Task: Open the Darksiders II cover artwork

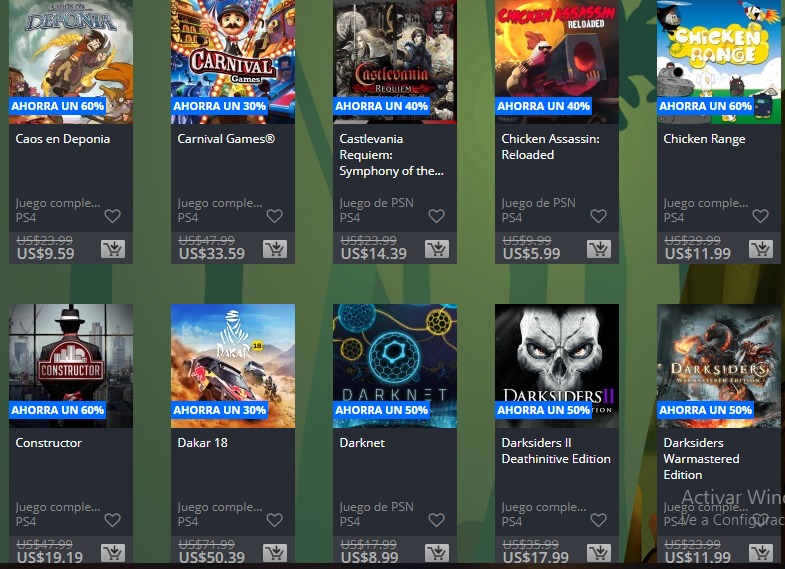Action: [x=557, y=366]
